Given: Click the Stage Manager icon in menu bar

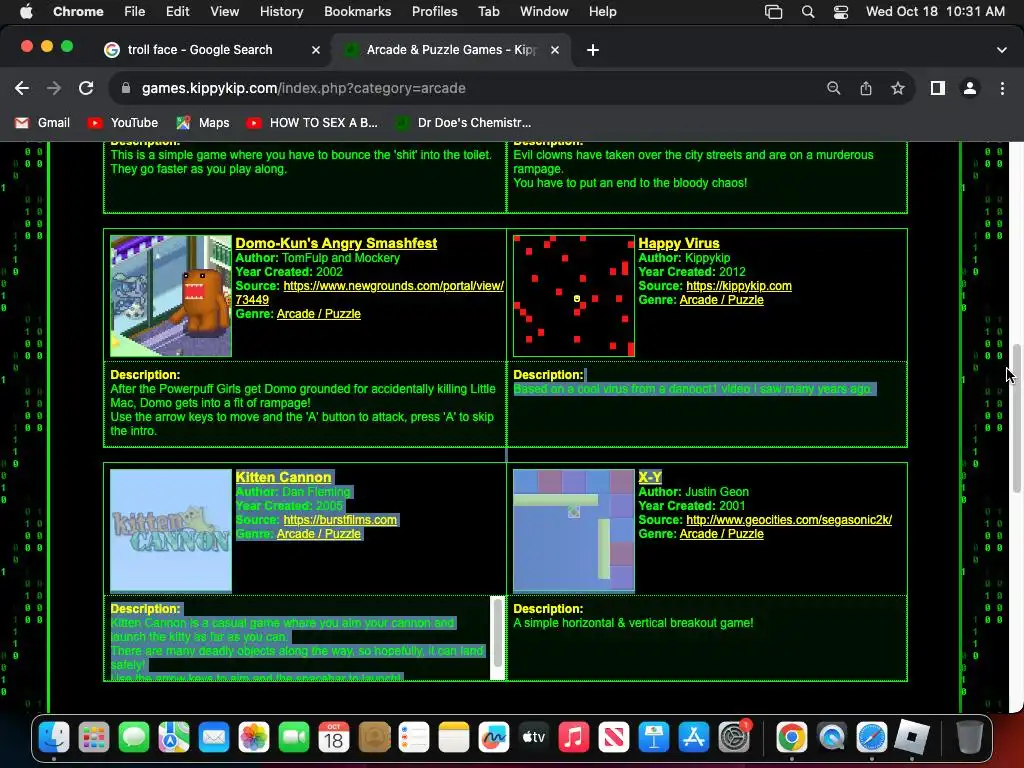Looking at the screenshot, I should tap(773, 12).
